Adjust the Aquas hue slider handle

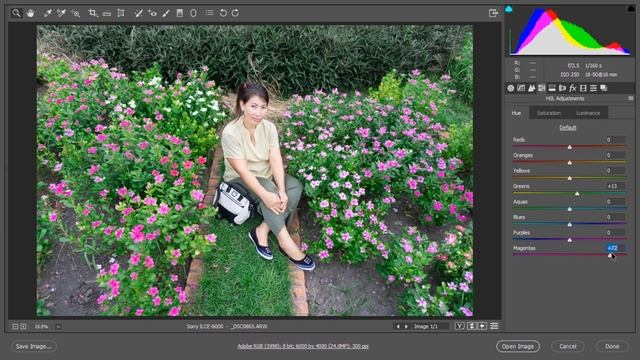(x=570, y=209)
